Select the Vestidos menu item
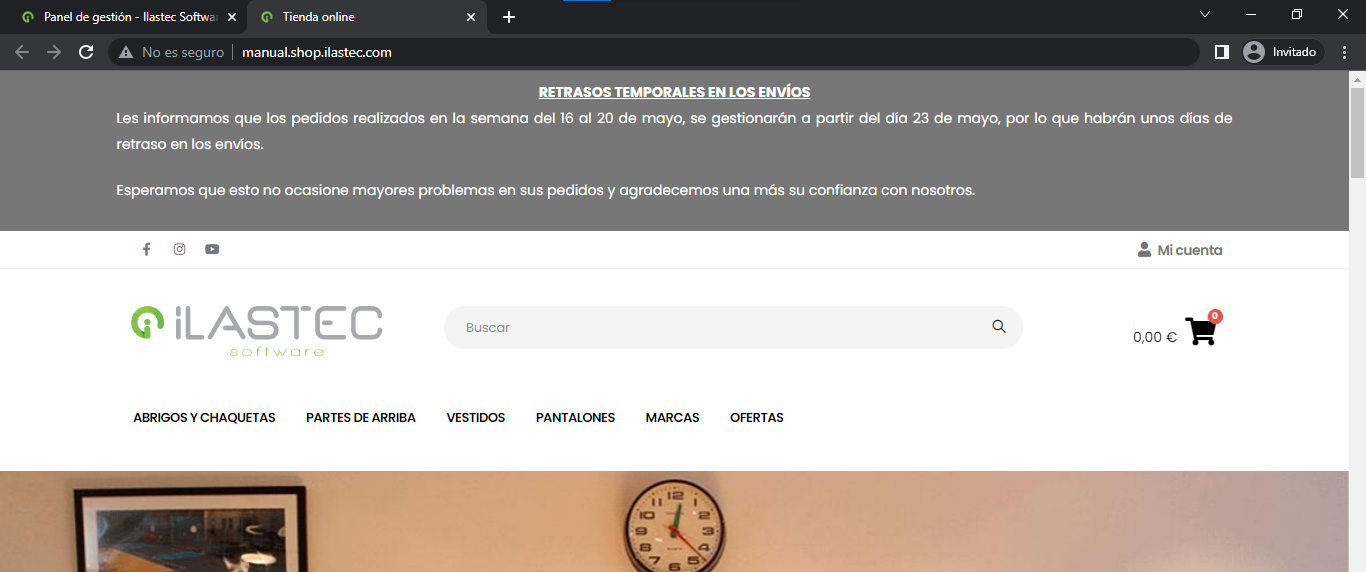The height and width of the screenshot is (572, 1366). [475, 418]
